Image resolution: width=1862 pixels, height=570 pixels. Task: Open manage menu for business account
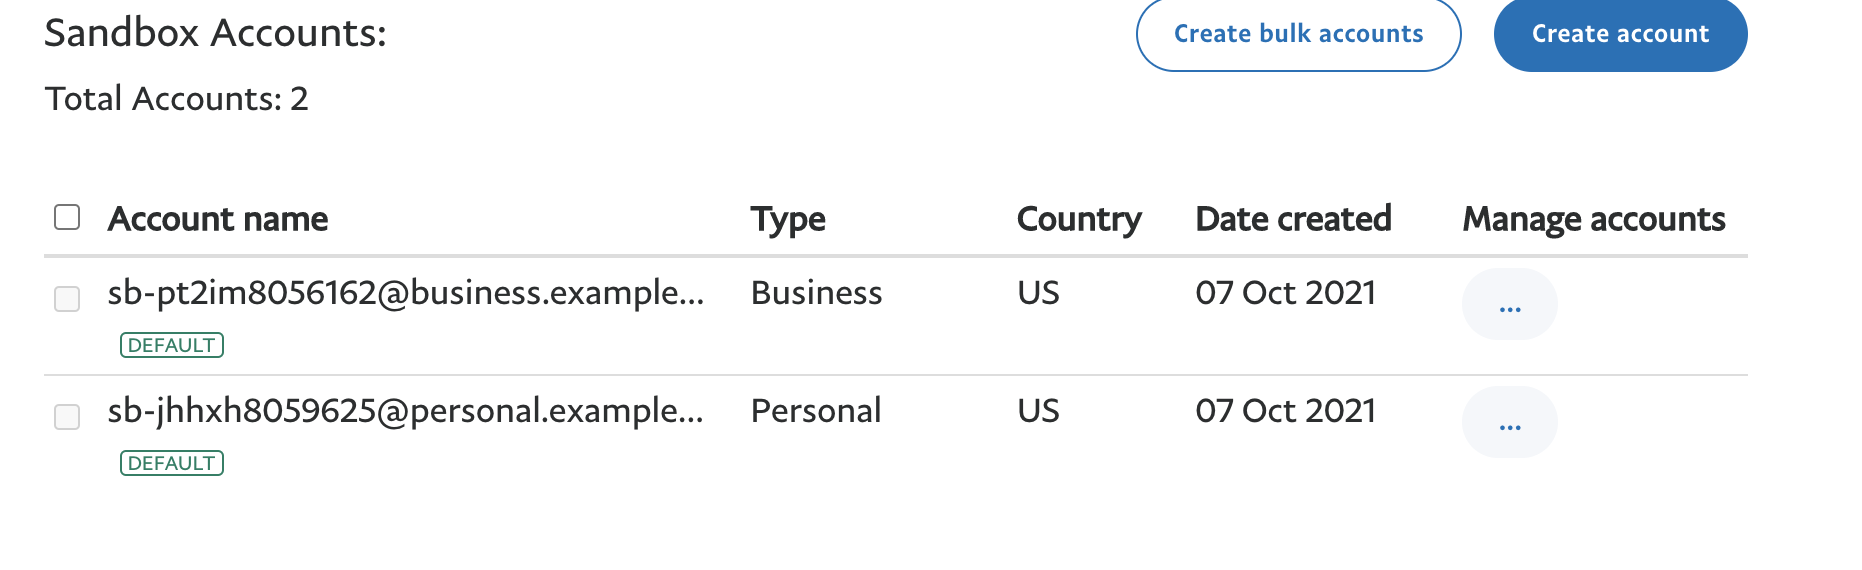1509,305
